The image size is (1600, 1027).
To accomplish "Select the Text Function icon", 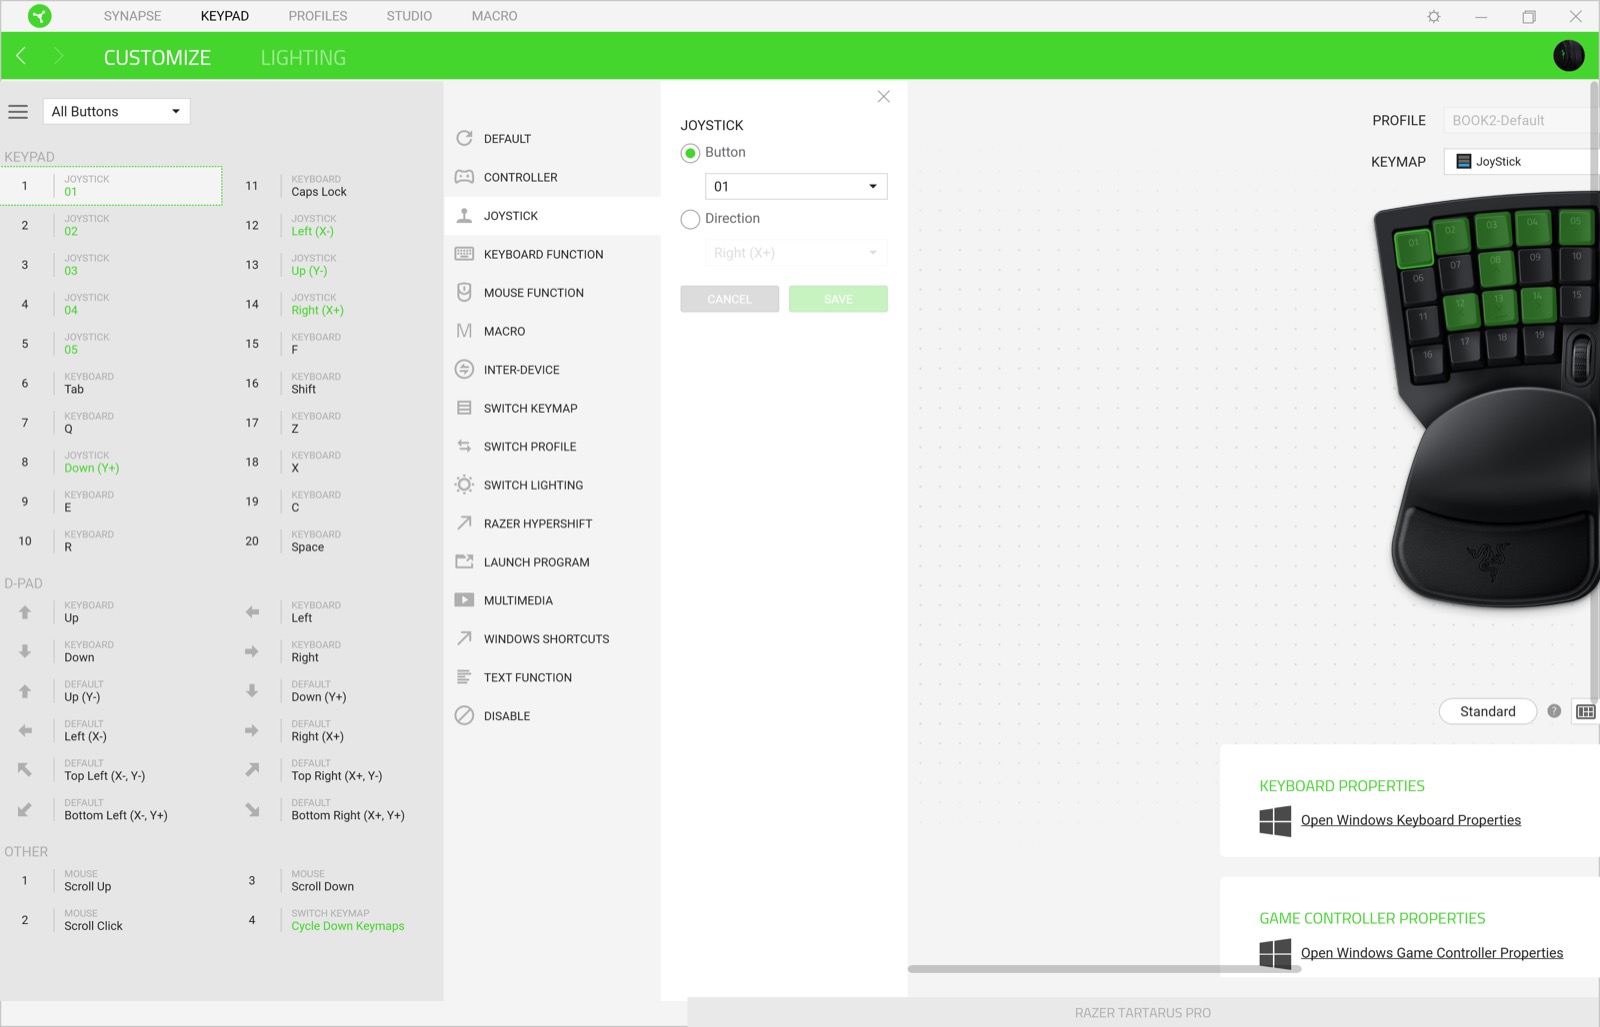I will [x=464, y=677].
